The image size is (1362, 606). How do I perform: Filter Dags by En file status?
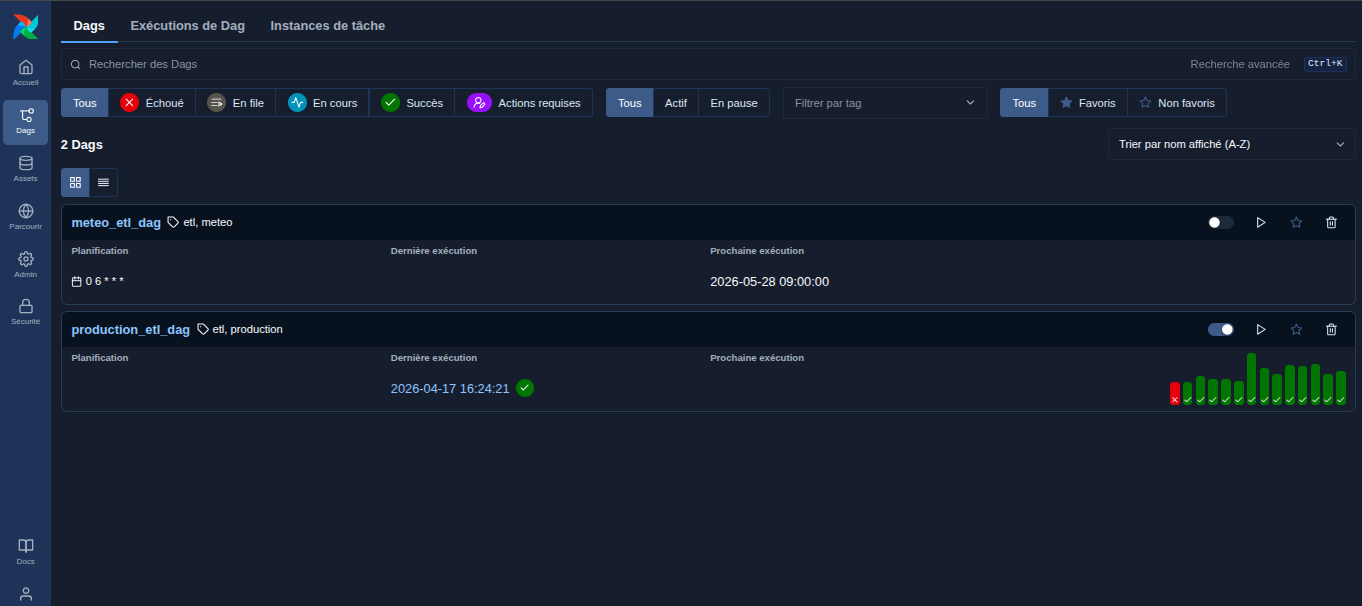[x=236, y=103]
